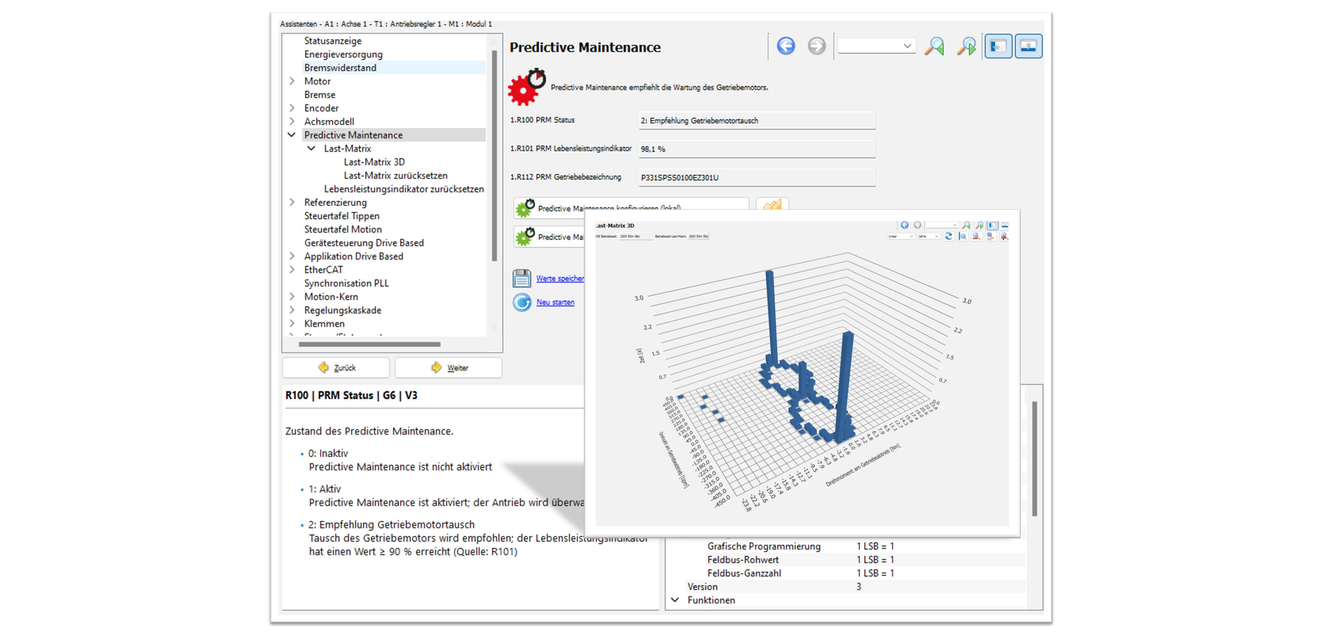1320x636 pixels.
Task: Open the Neu starten link
Action: pos(555,302)
